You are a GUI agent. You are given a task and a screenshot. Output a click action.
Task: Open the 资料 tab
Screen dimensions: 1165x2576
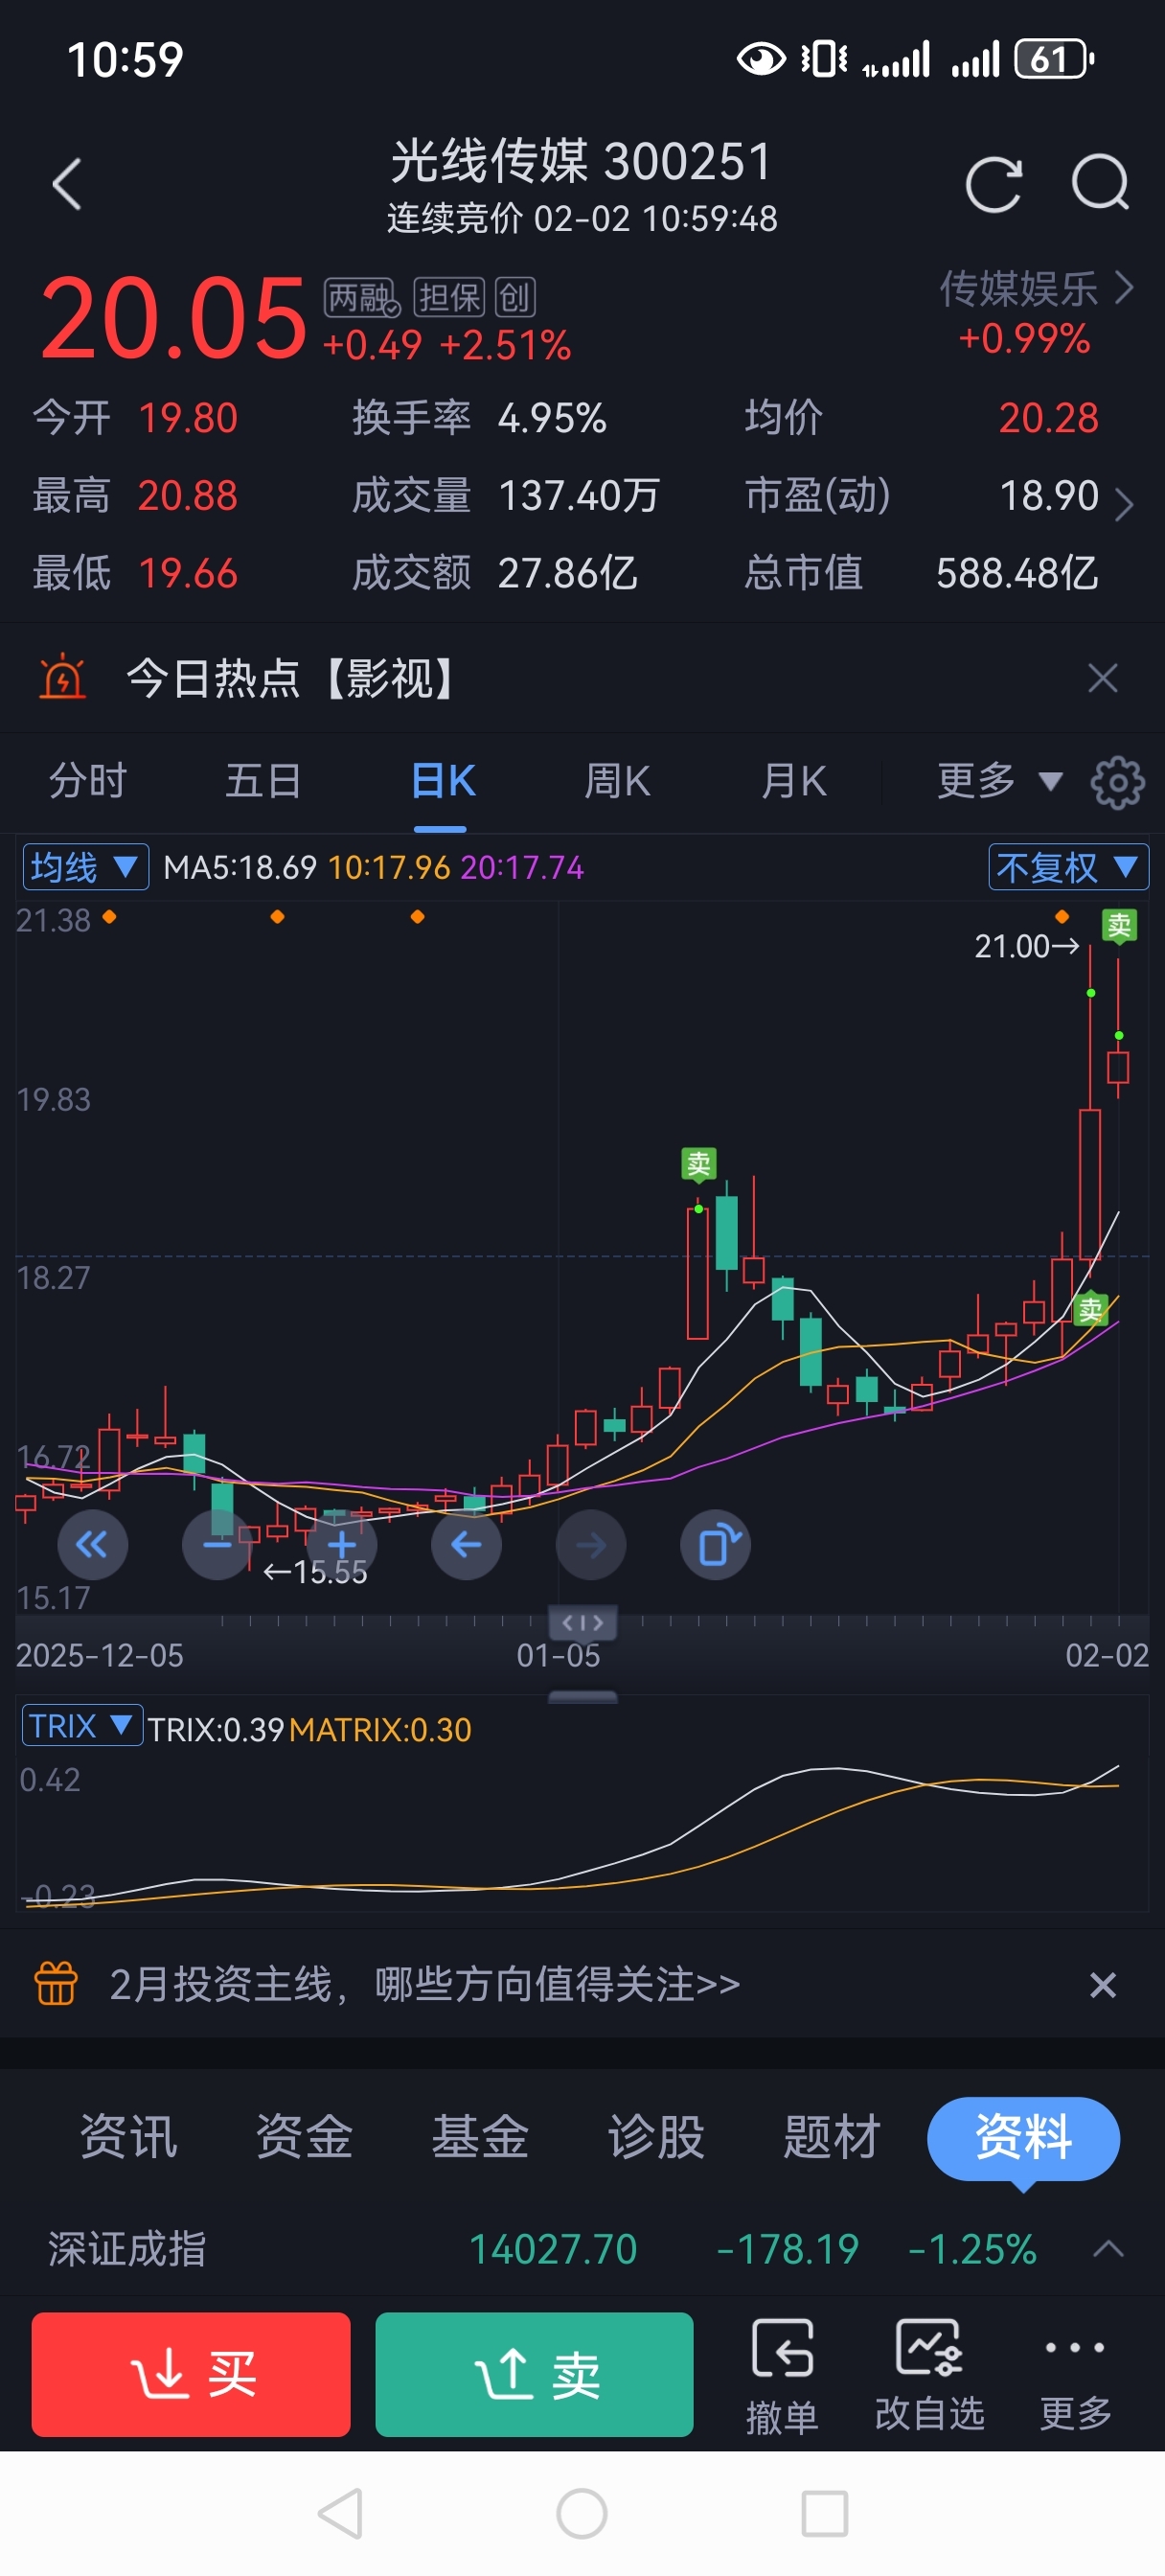(1023, 2138)
